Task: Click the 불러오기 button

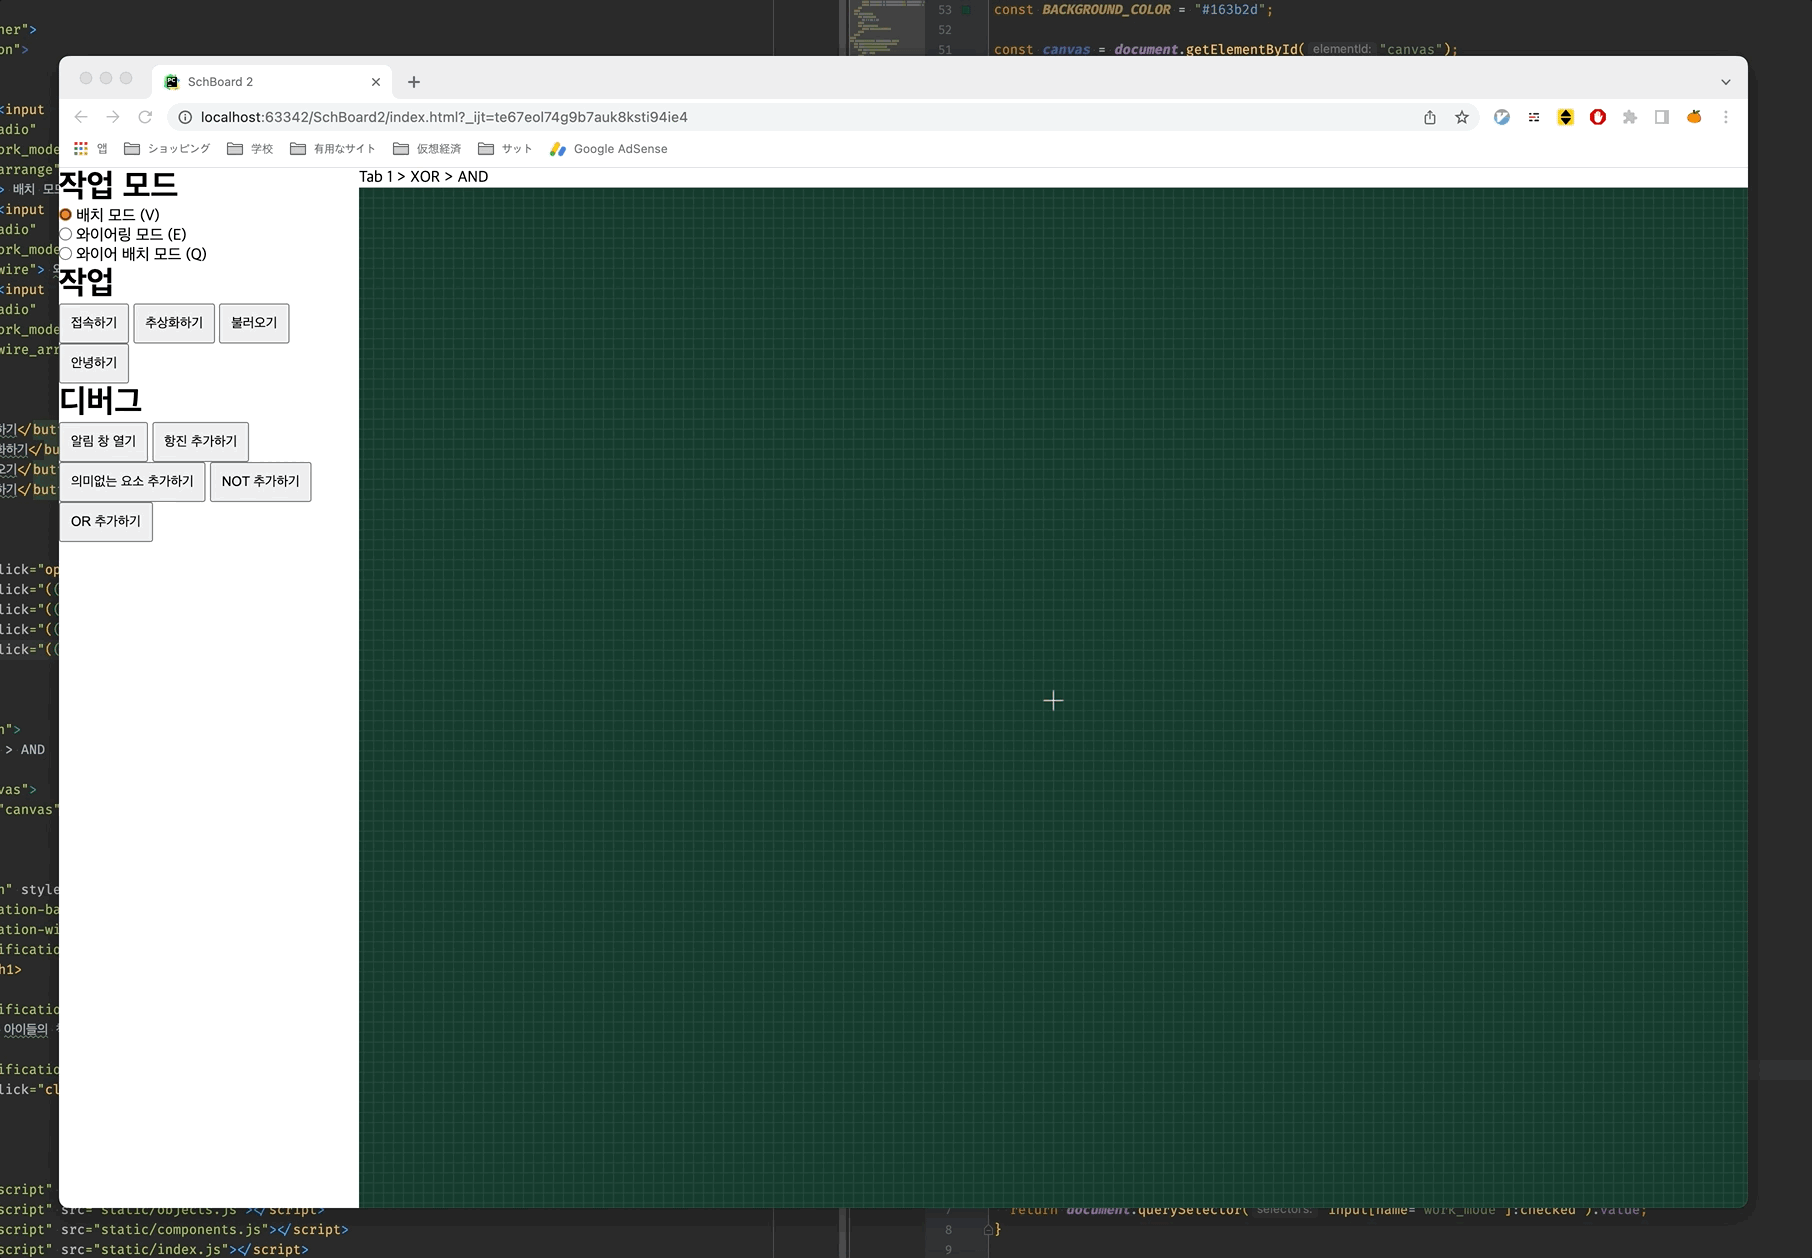Action: (x=254, y=323)
